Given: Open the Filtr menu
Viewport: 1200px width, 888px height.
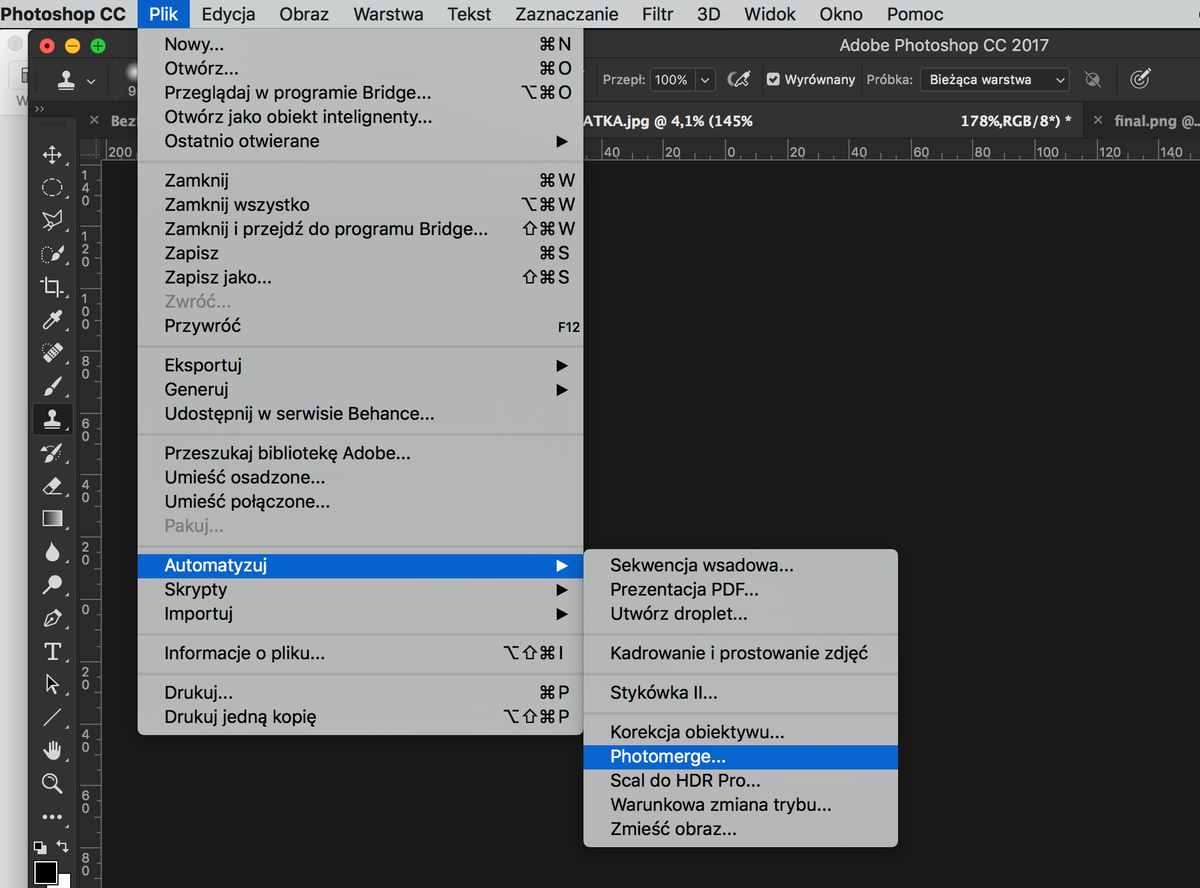Looking at the screenshot, I should coord(658,14).
